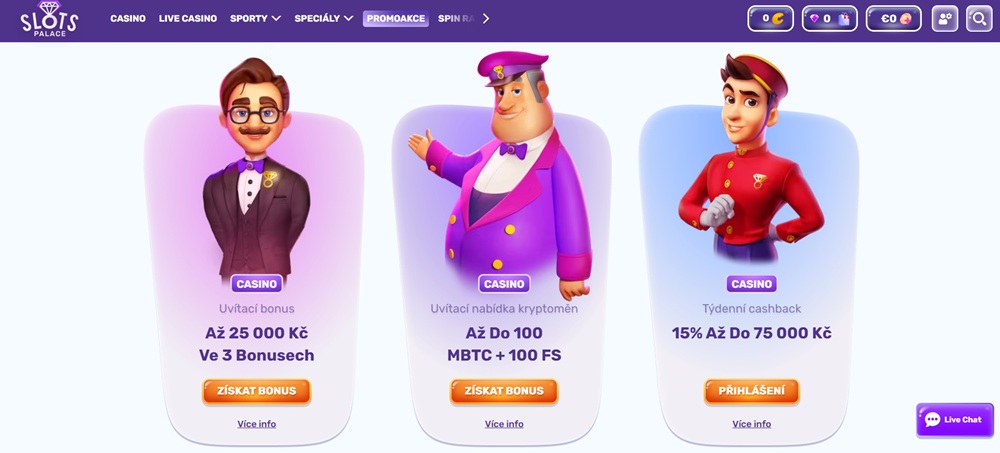Expand the SPORTY dropdown menu
1000x453 pixels.
click(x=255, y=19)
